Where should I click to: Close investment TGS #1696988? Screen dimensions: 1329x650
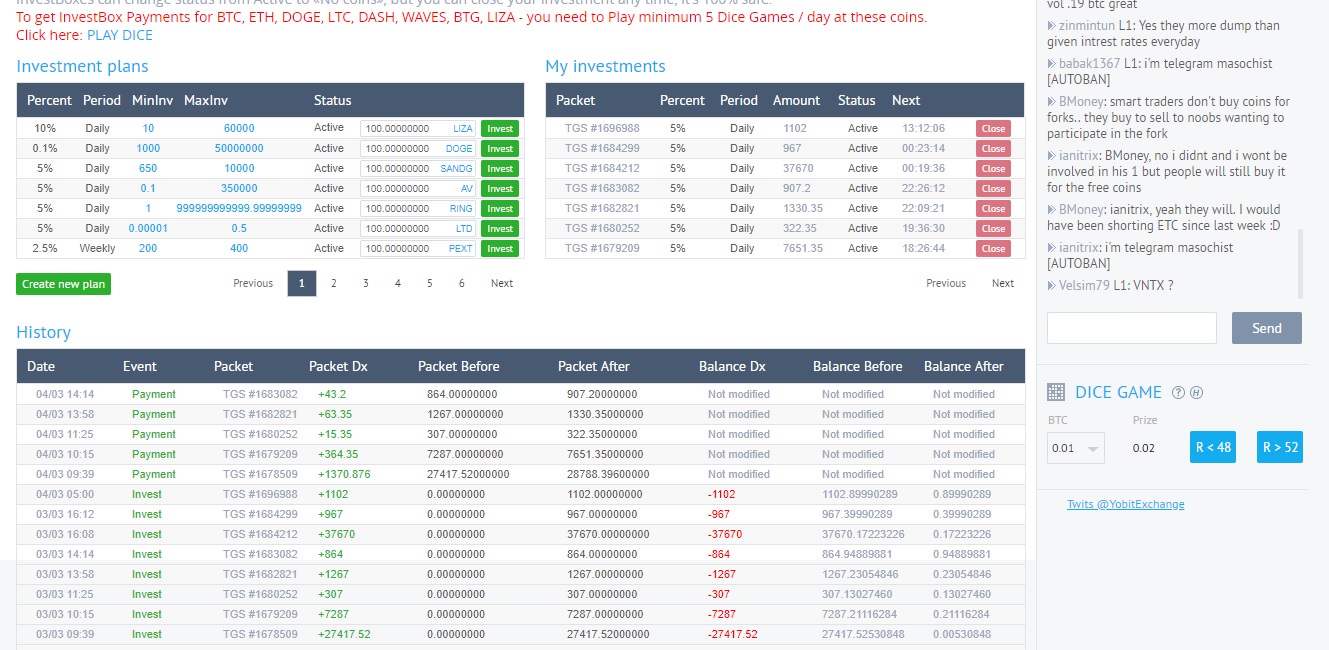click(993, 128)
